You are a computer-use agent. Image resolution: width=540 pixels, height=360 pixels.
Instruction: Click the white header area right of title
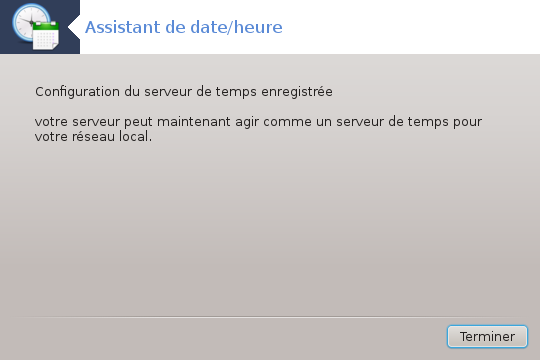pyautogui.click(x=410, y=27)
